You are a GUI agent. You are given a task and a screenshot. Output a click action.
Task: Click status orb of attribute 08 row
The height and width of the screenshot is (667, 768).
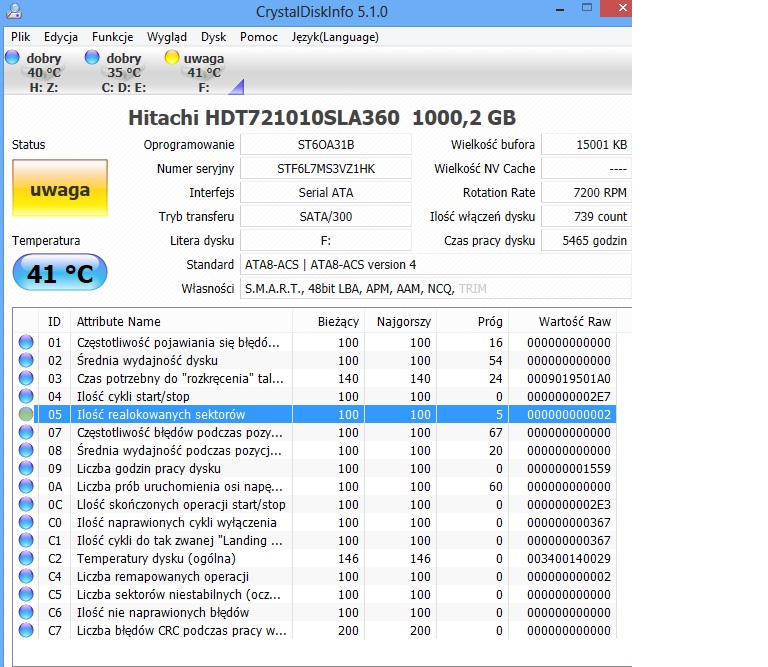point(26,450)
